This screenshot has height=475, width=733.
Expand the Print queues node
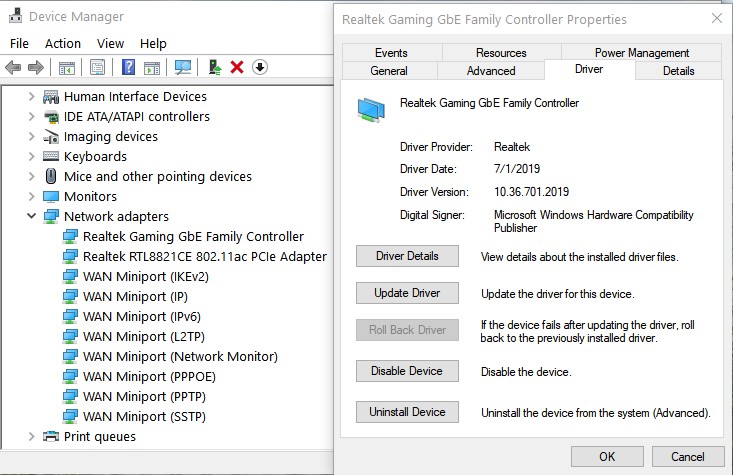pyautogui.click(x=31, y=437)
